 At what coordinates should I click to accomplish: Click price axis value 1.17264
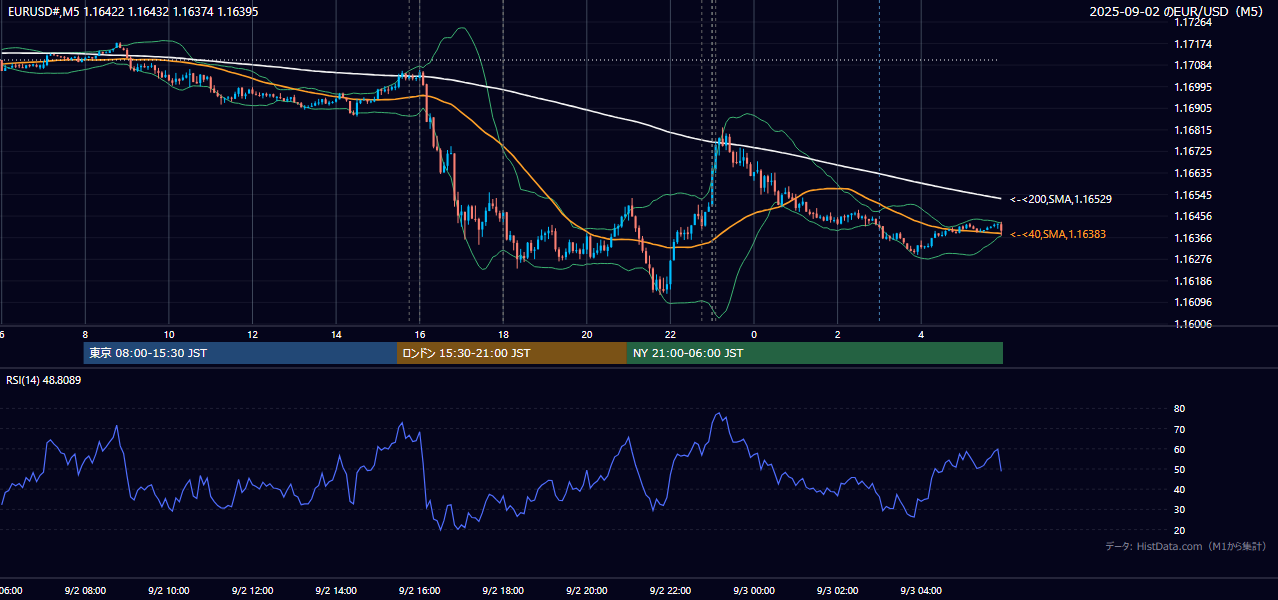click(1194, 23)
